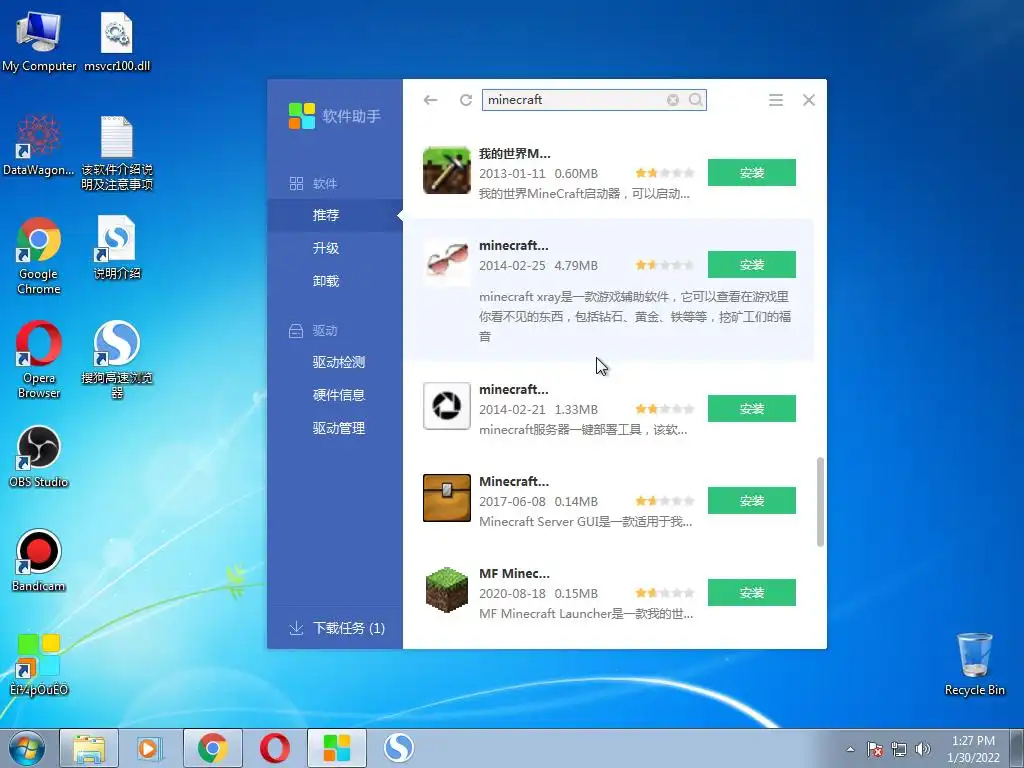Select the 驱动 section header

(x=313, y=330)
